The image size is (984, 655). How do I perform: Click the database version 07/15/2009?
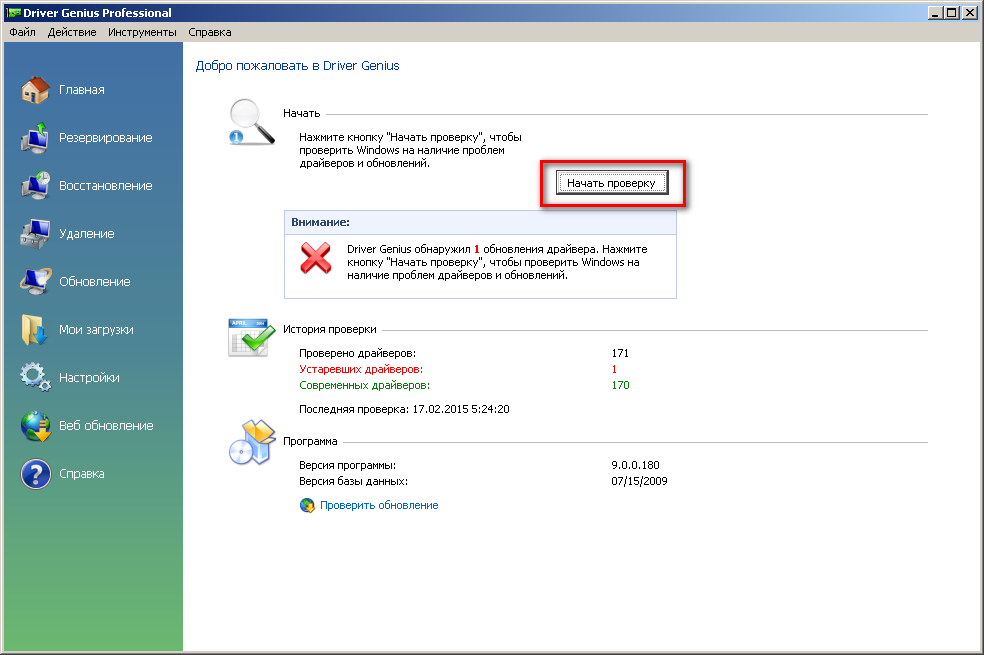[639, 481]
